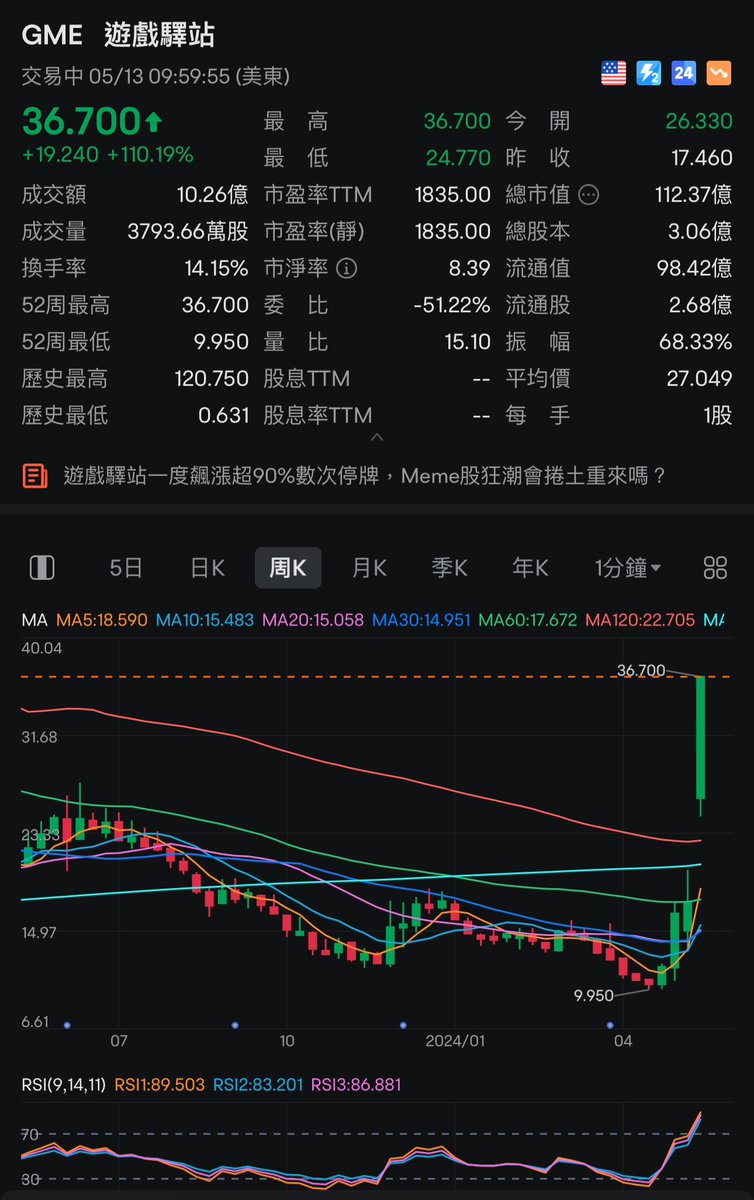Tap the 平均價 27.049 value

[x=700, y=378]
